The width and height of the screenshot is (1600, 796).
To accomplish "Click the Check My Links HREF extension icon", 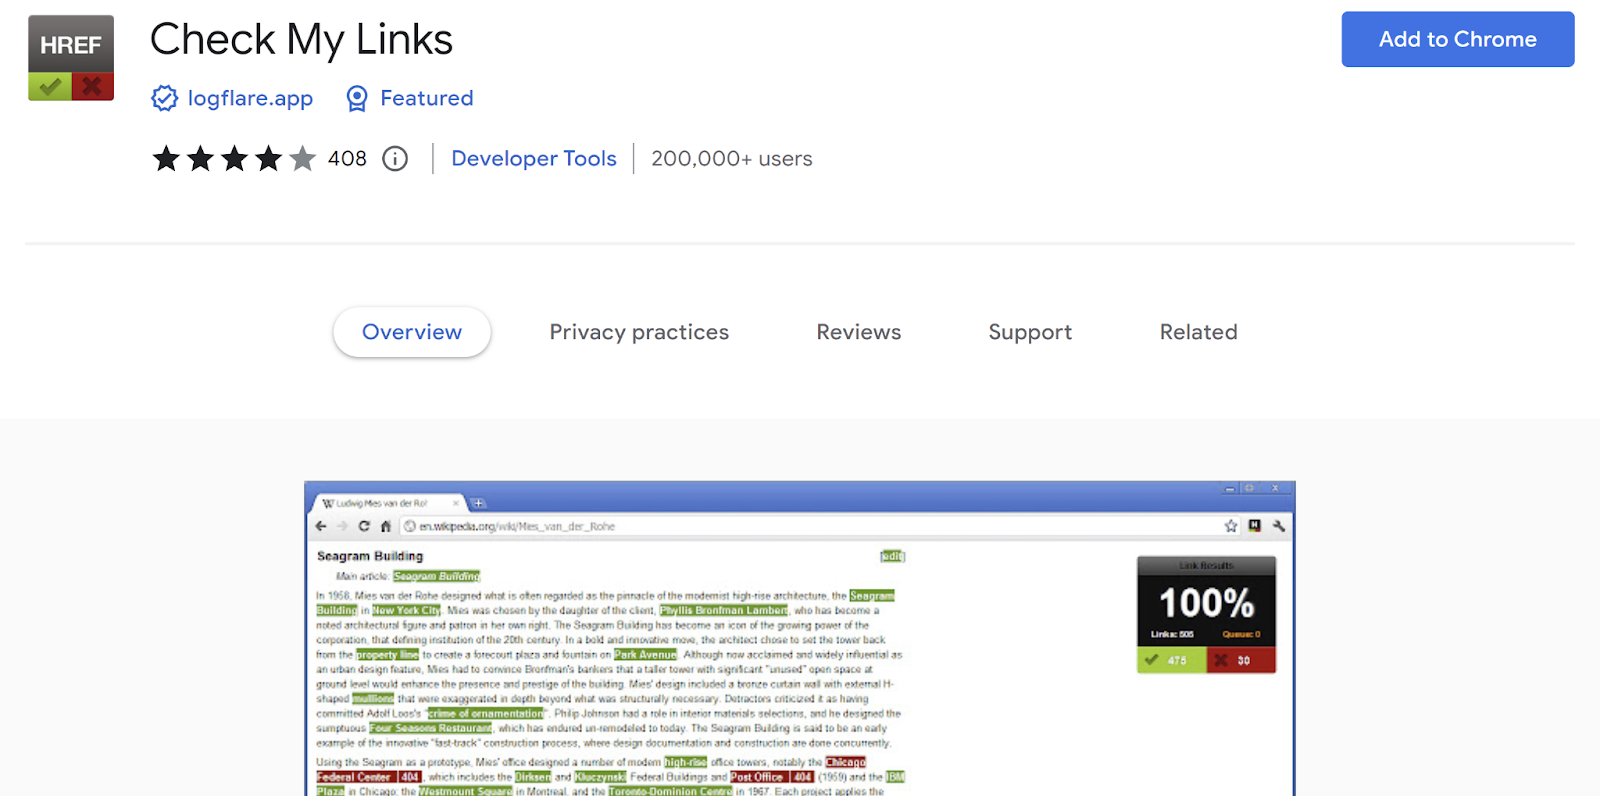I will point(71,58).
